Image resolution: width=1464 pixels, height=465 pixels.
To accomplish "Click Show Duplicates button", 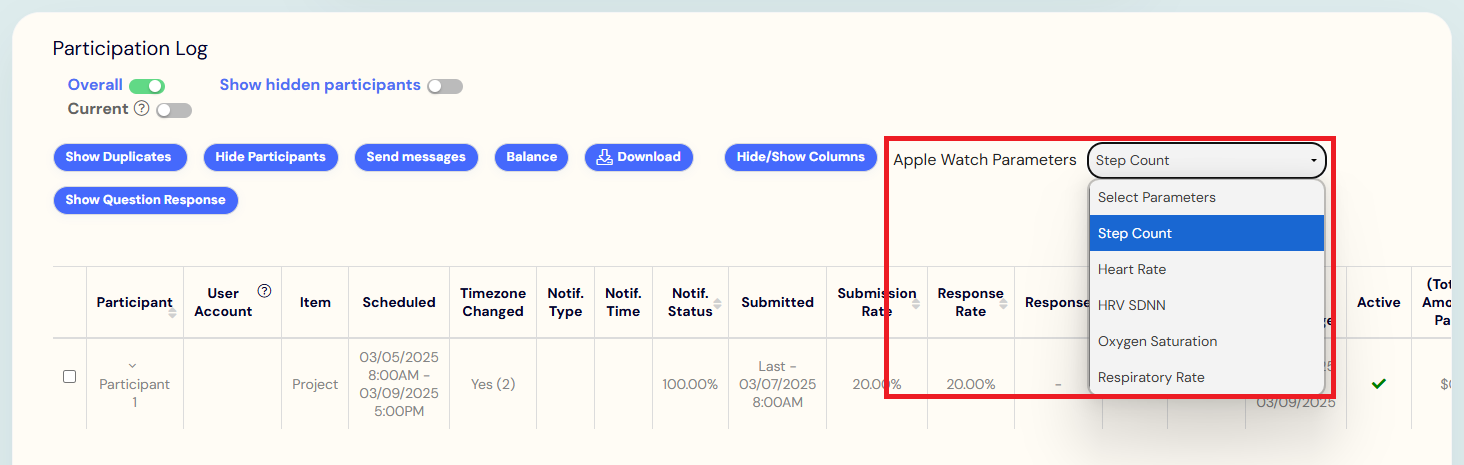I will pyautogui.click(x=119, y=157).
